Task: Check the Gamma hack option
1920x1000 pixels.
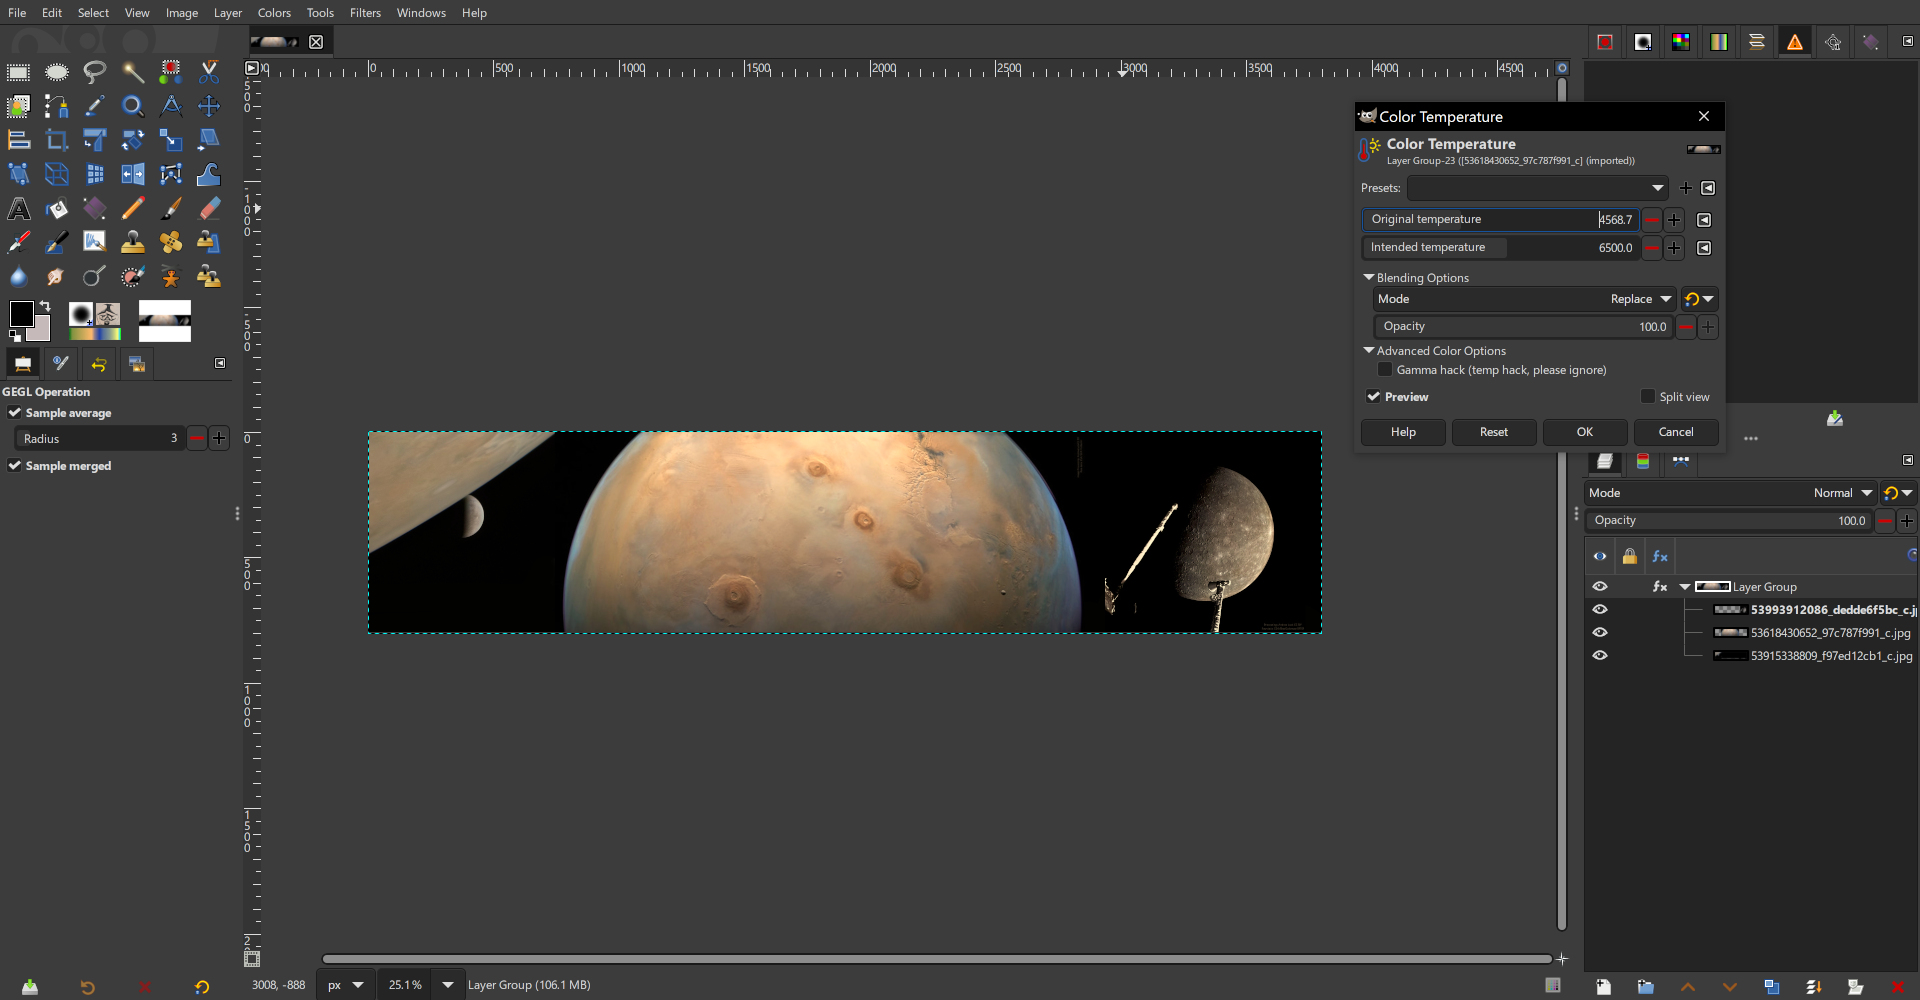Action: pyautogui.click(x=1385, y=369)
